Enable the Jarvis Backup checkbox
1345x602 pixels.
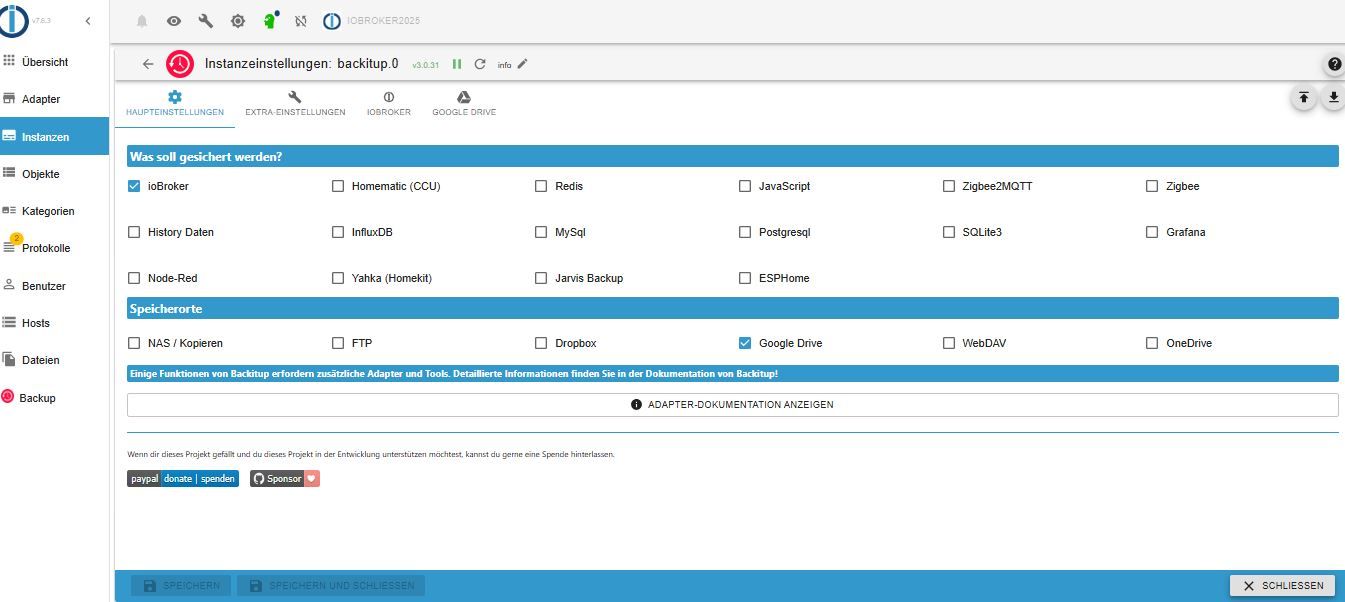(x=541, y=278)
